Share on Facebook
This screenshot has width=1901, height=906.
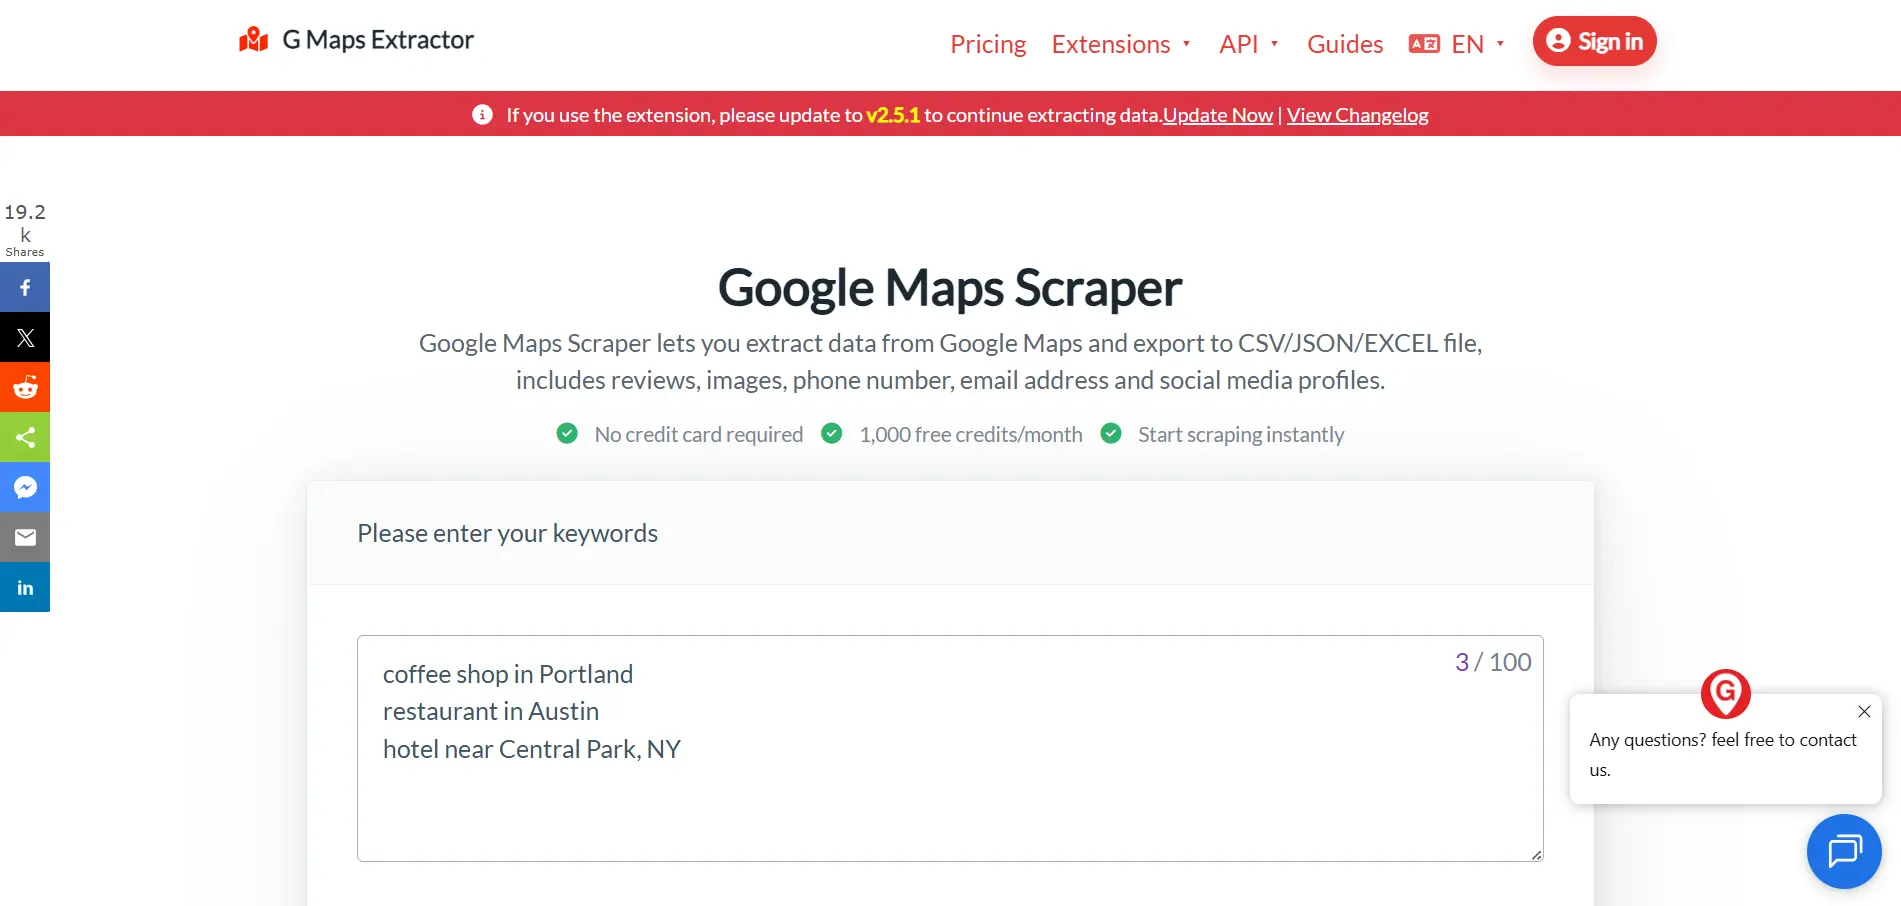coord(25,287)
